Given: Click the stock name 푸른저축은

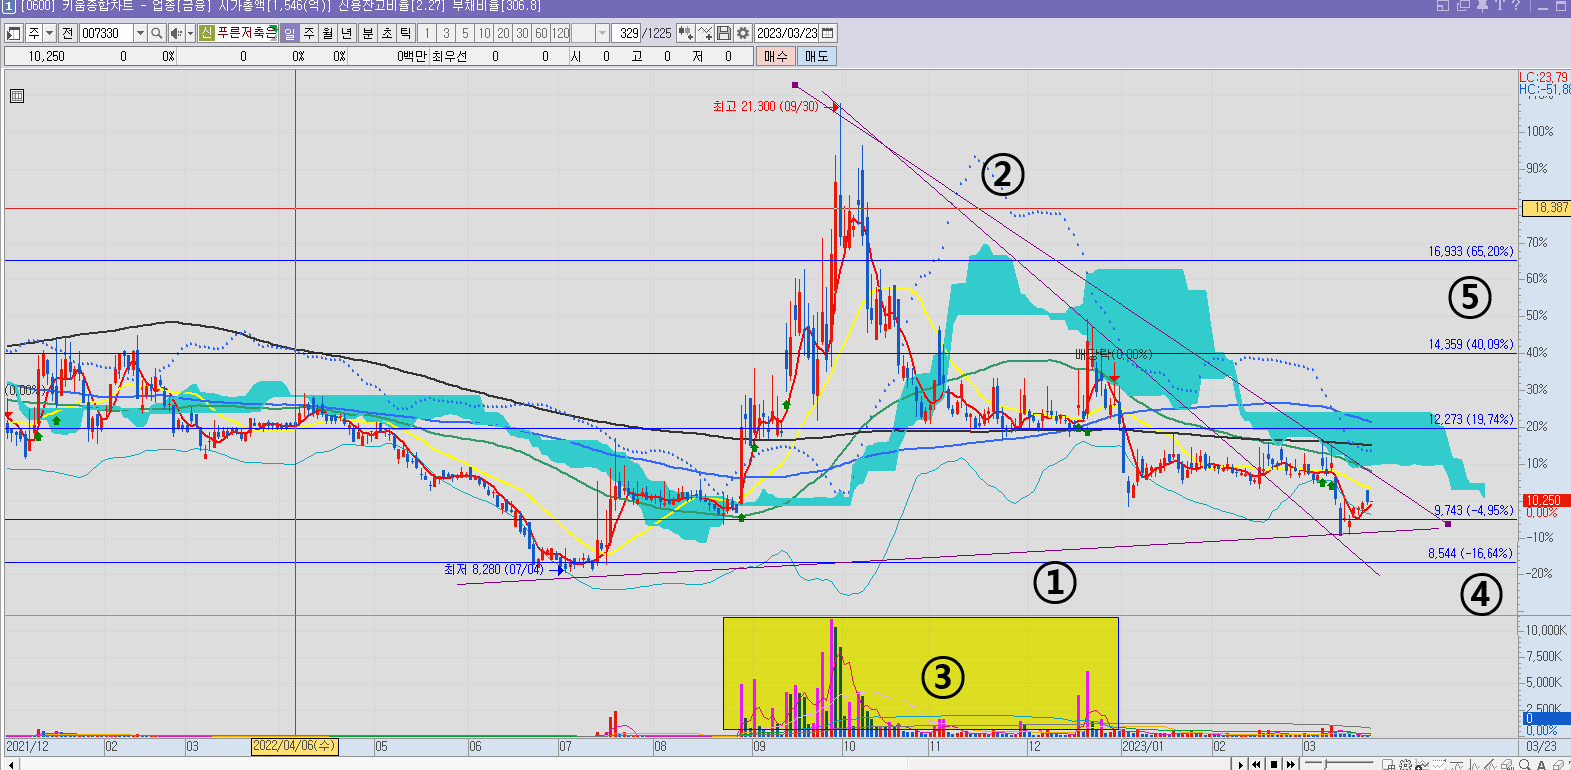Looking at the screenshot, I should pyautogui.click(x=246, y=33).
